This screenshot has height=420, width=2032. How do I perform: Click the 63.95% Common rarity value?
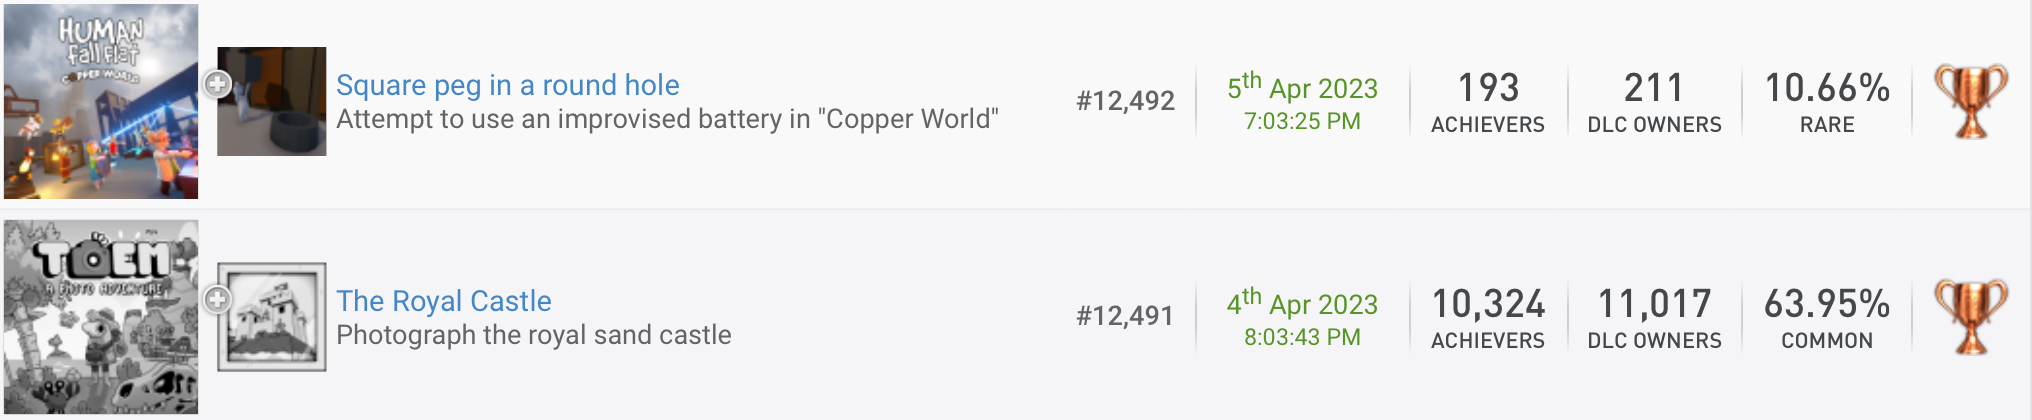tap(1827, 317)
